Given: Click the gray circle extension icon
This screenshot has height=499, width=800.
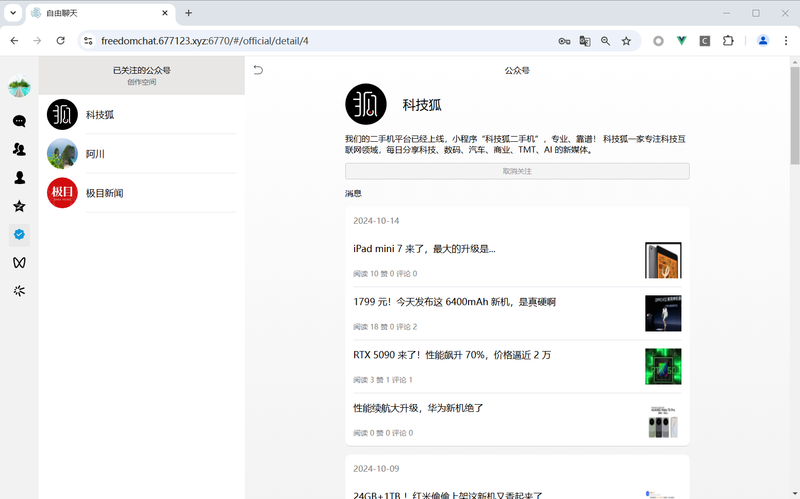Looking at the screenshot, I should click(x=658, y=41).
